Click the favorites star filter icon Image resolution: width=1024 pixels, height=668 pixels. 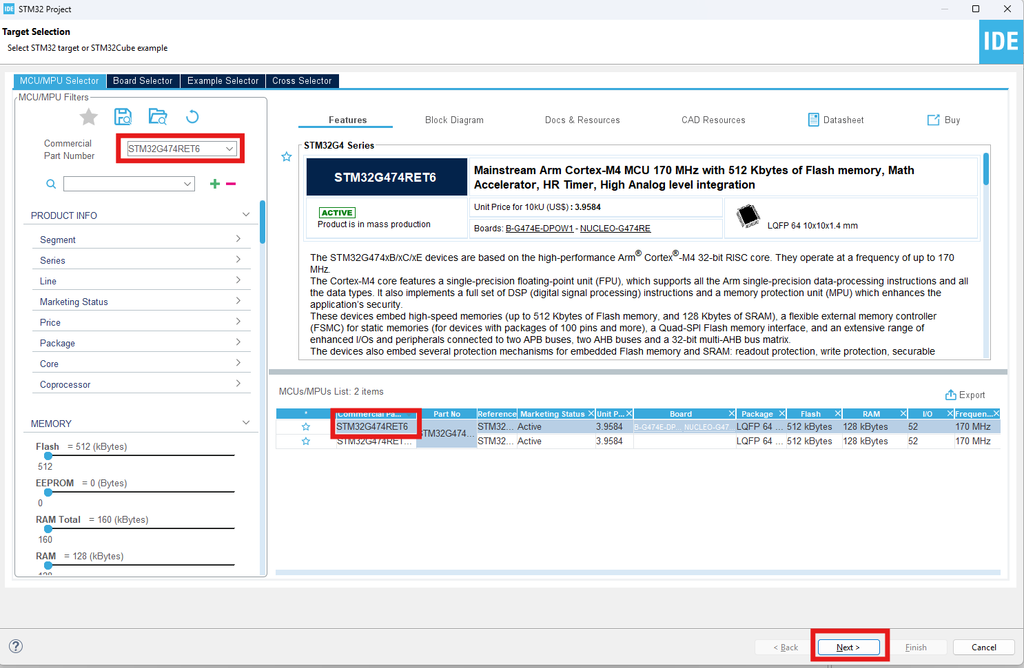[89, 117]
